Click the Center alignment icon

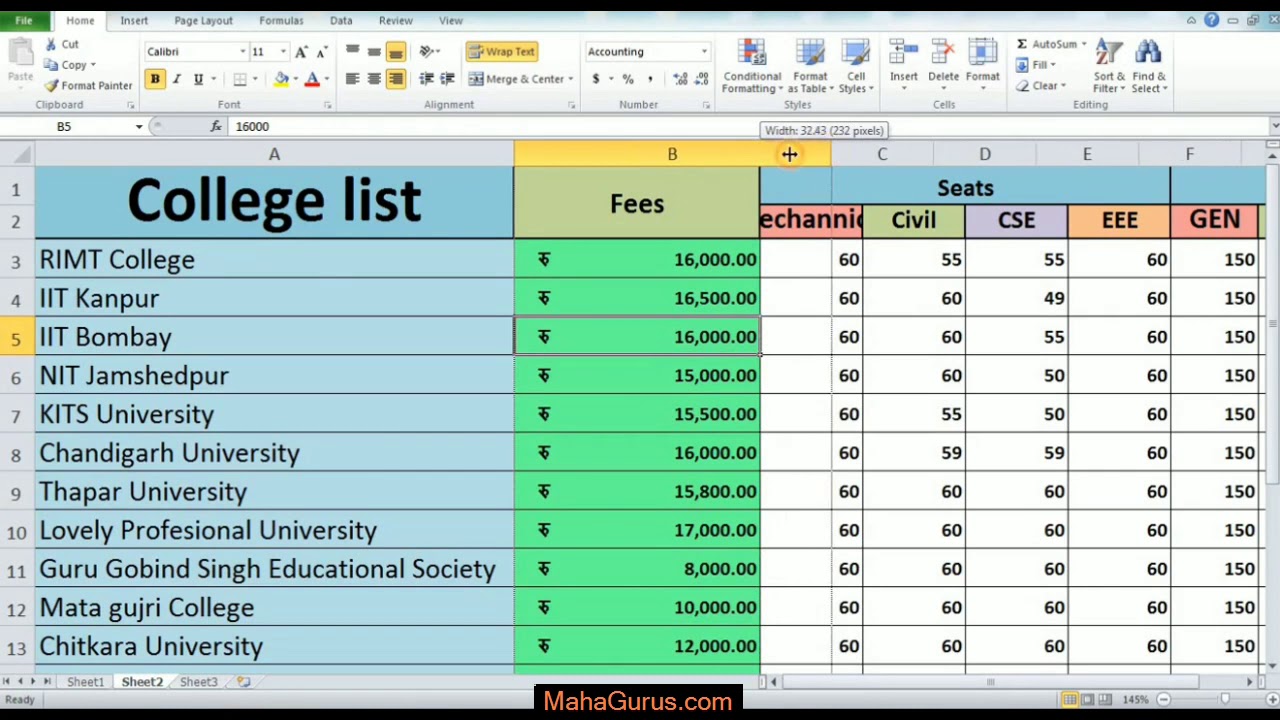pos(374,79)
